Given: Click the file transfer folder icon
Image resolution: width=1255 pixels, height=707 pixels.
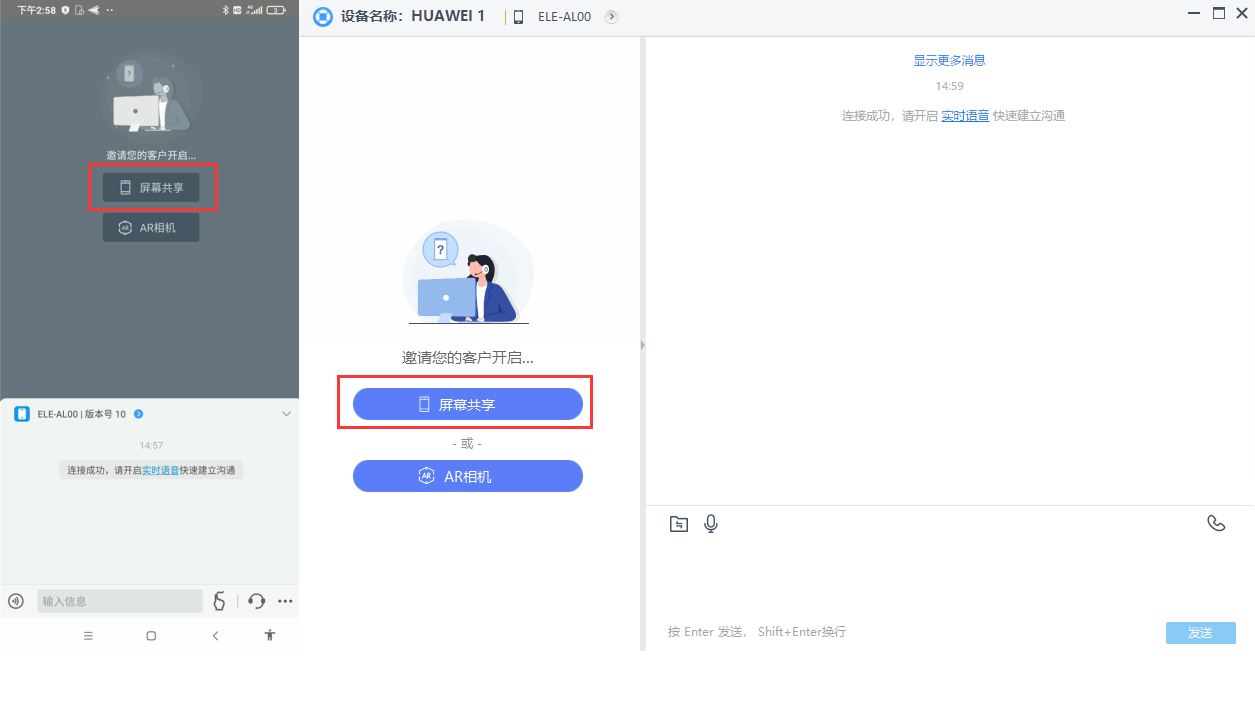Looking at the screenshot, I should [679, 523].
